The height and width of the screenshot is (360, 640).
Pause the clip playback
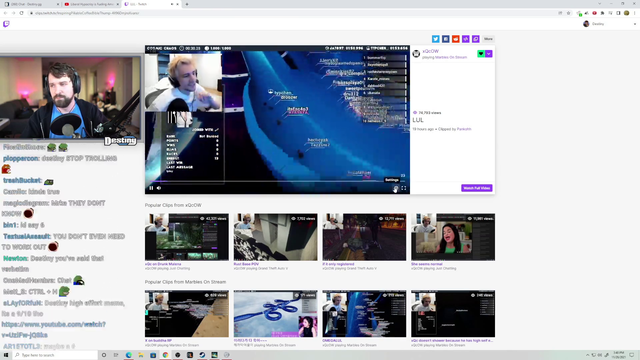(x=151, y=188)
